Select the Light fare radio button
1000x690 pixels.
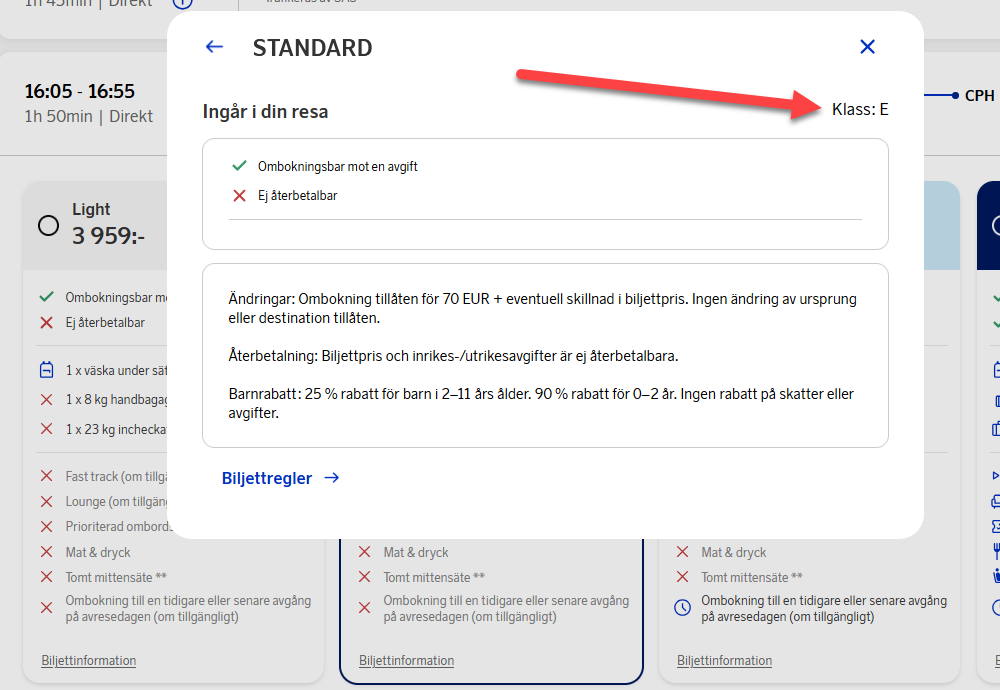(48, 225)
